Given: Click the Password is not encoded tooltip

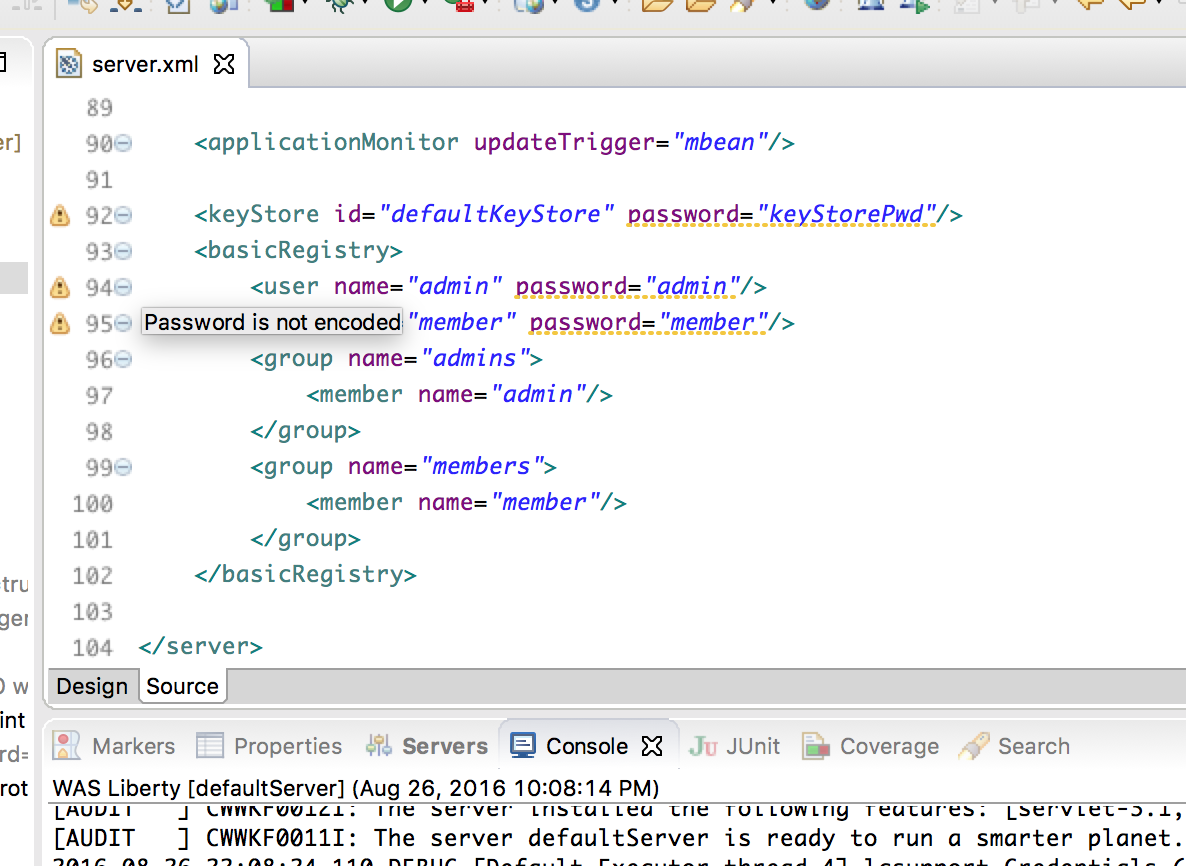Looking at the screenshot, I should (271, 322).
